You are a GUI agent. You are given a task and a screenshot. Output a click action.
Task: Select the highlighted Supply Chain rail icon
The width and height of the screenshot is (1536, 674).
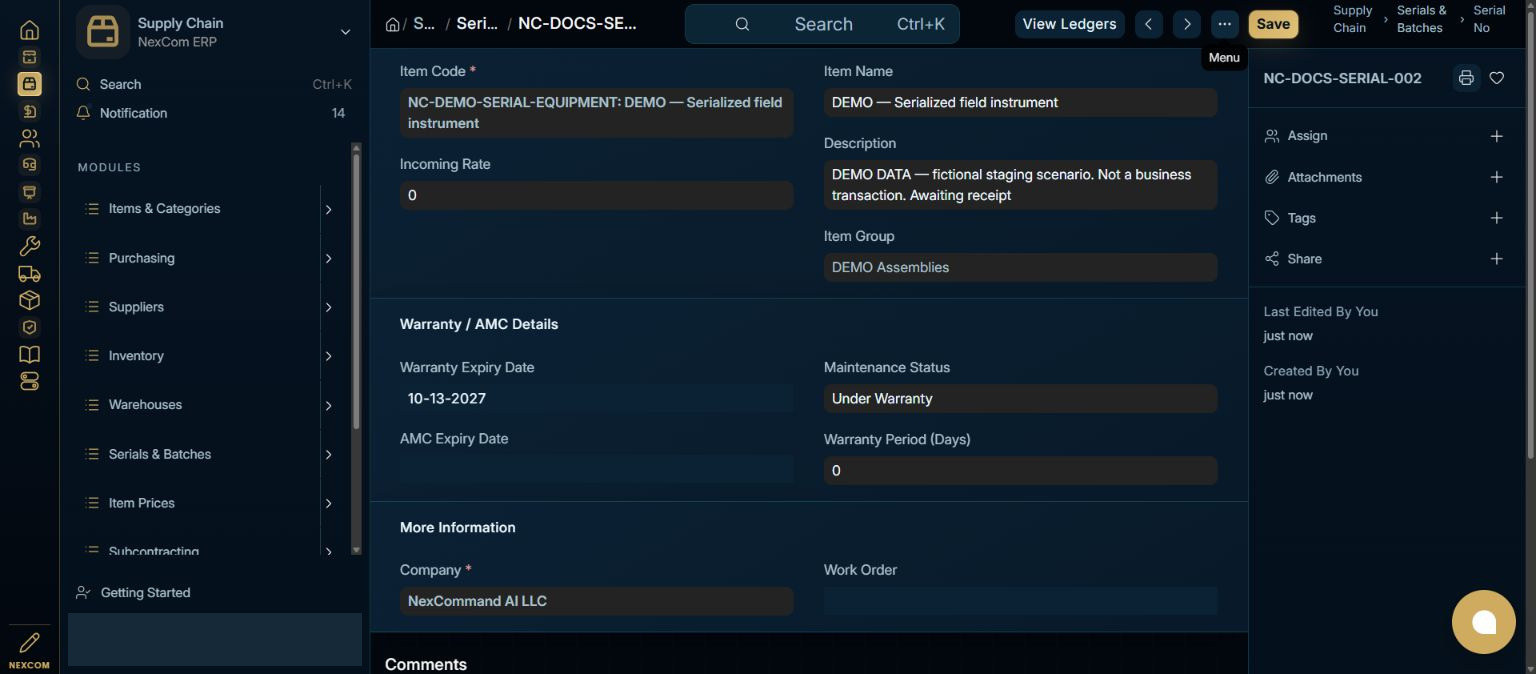[x=29, y=84]
